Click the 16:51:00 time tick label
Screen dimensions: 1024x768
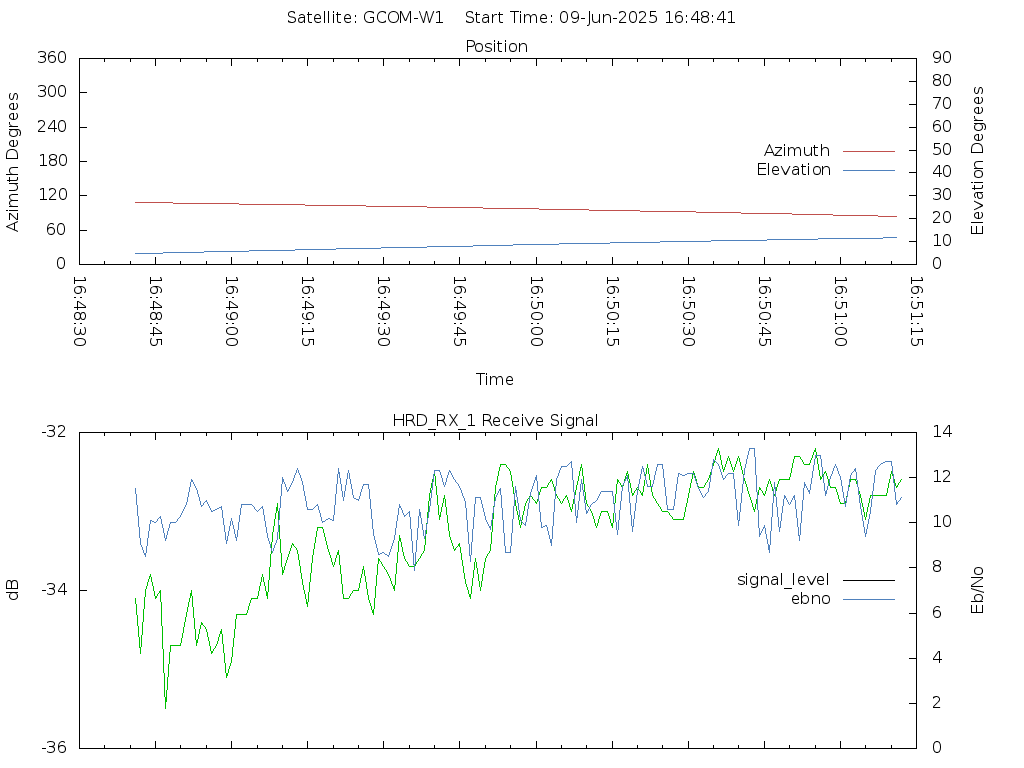[x=840, y=312]
